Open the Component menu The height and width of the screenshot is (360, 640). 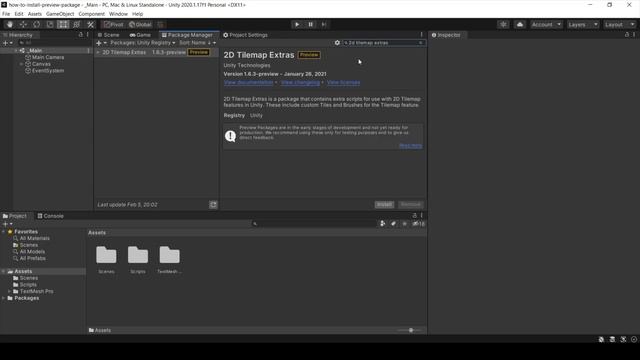coord(91,14)
